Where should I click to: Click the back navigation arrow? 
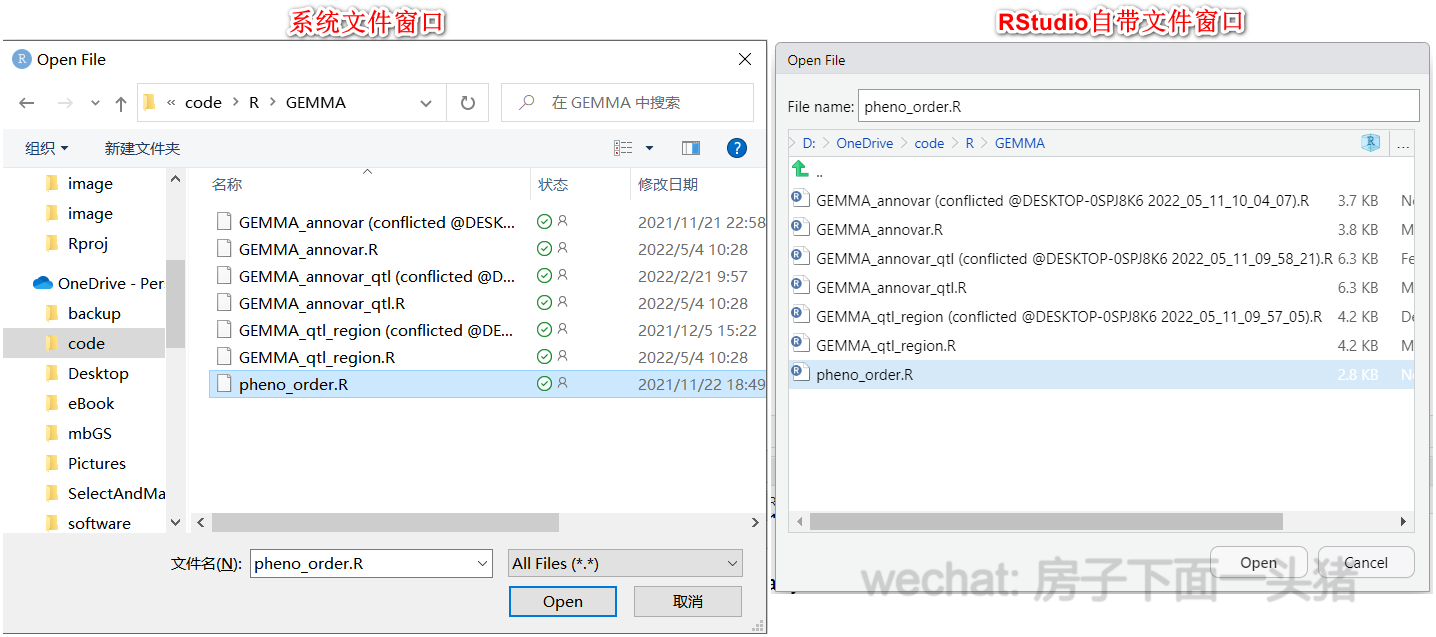coord(26,102)
